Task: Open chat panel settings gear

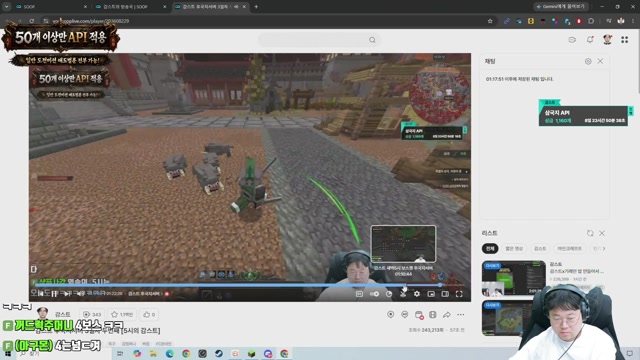Action: [x=588, y=61]
